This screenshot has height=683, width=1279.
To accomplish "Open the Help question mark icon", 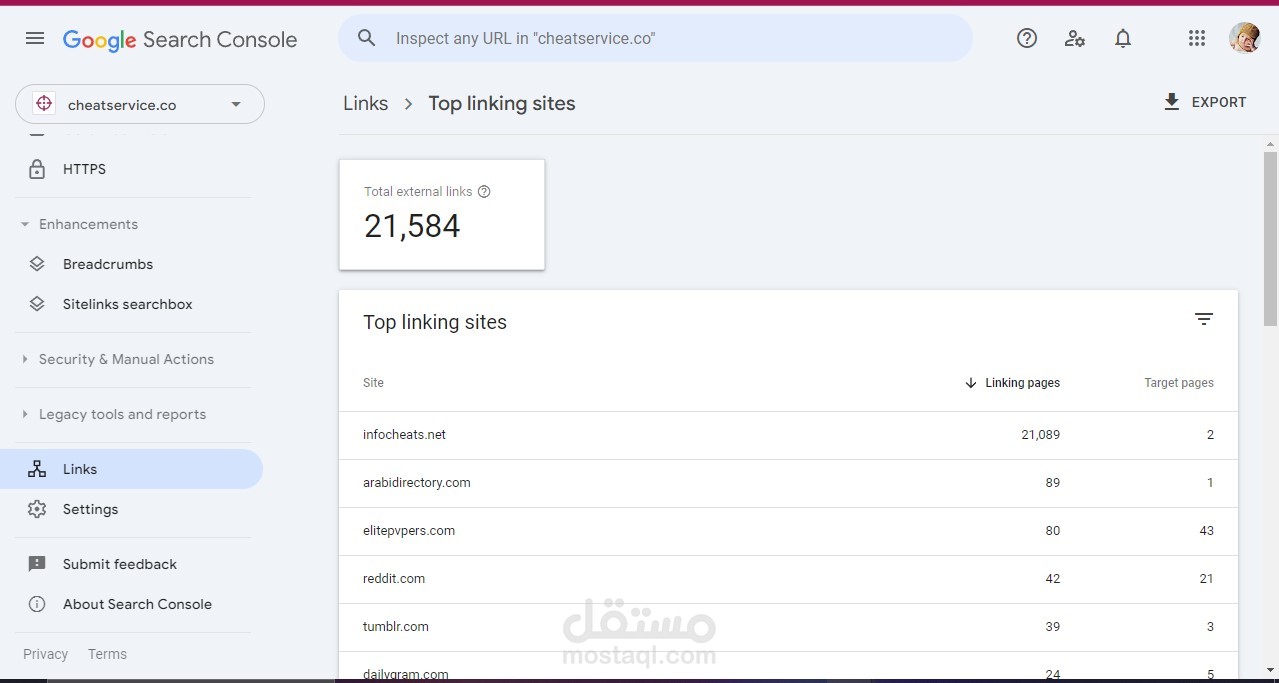I will click(x=1027, y=38).
